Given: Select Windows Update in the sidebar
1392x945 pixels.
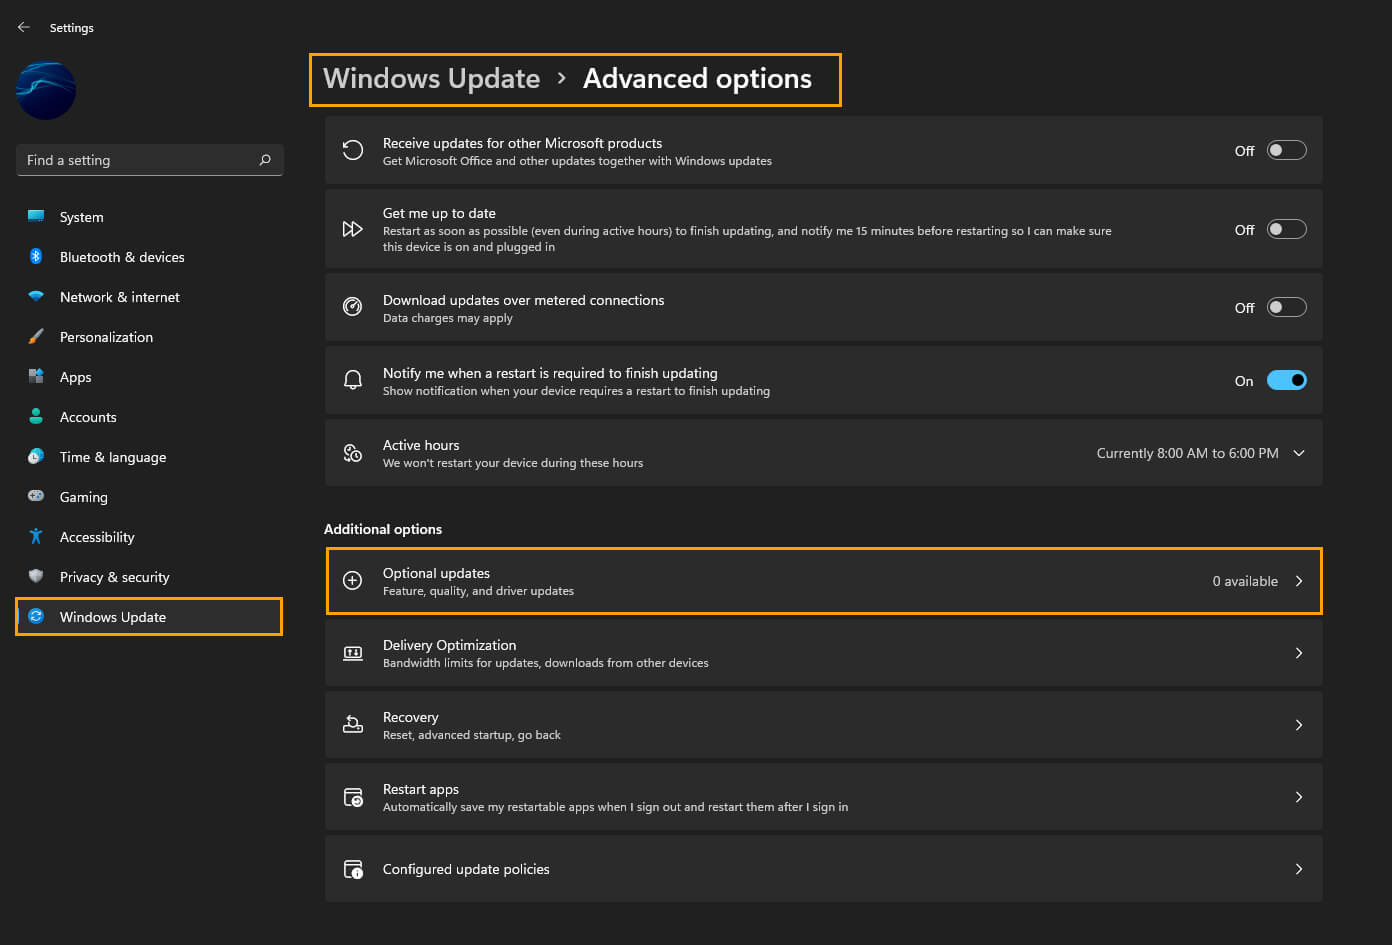Looking at the screenshot, I should coord(150,617).
